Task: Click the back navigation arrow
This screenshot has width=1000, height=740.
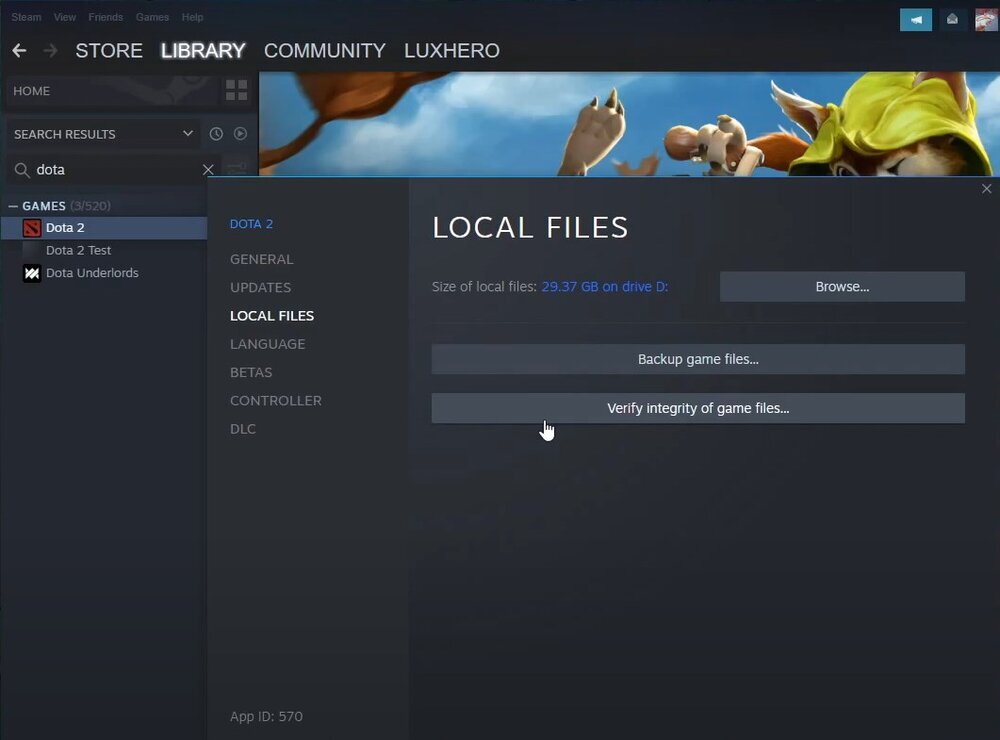Action: click(x=19, y=50)
